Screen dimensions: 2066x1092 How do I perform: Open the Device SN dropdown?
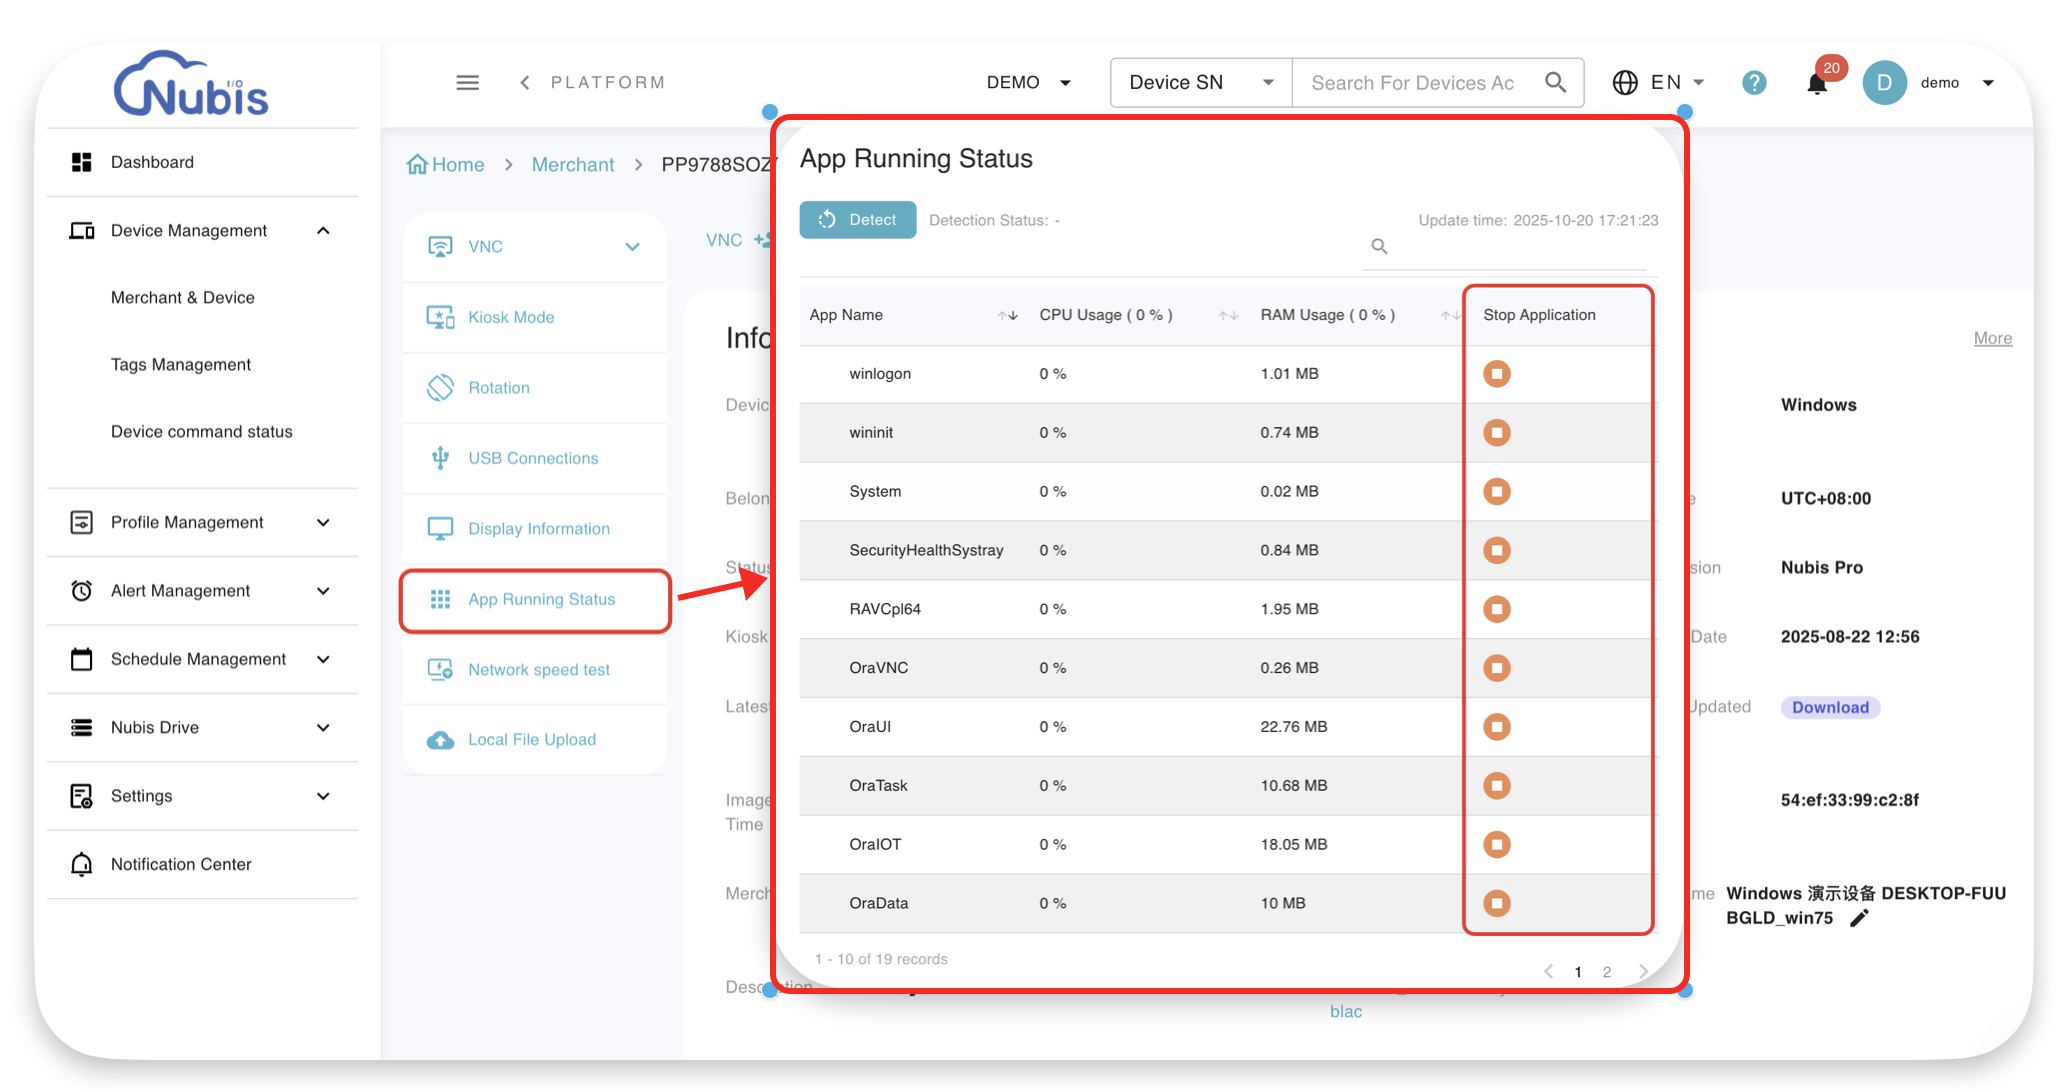point(1200,83)
